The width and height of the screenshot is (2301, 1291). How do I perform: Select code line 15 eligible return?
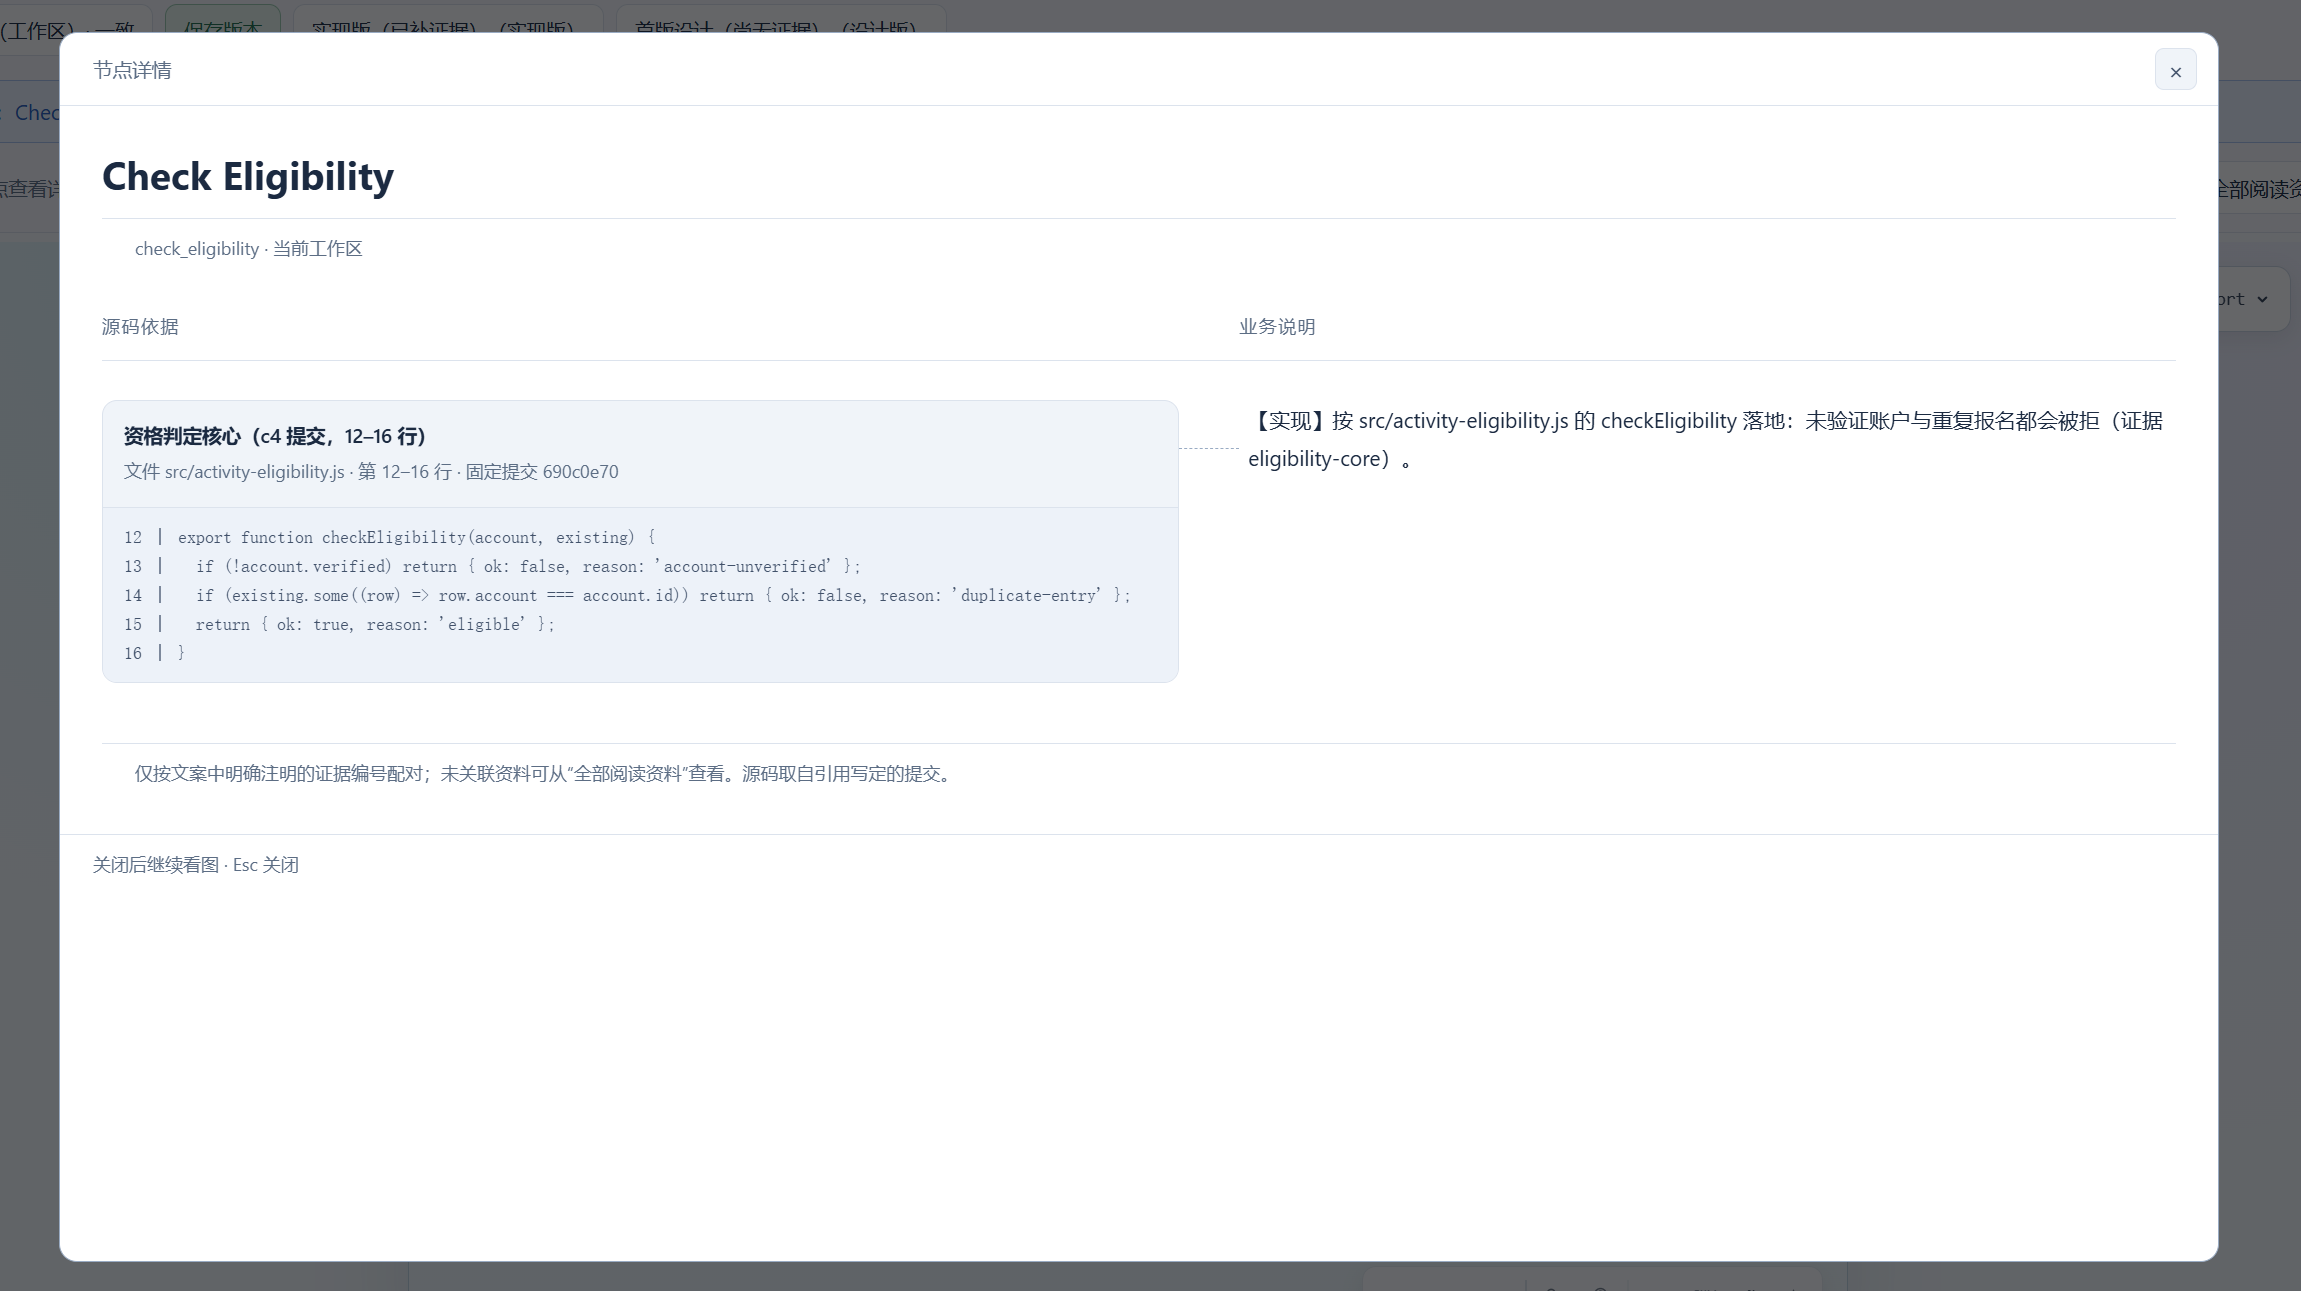coord(339,625)
